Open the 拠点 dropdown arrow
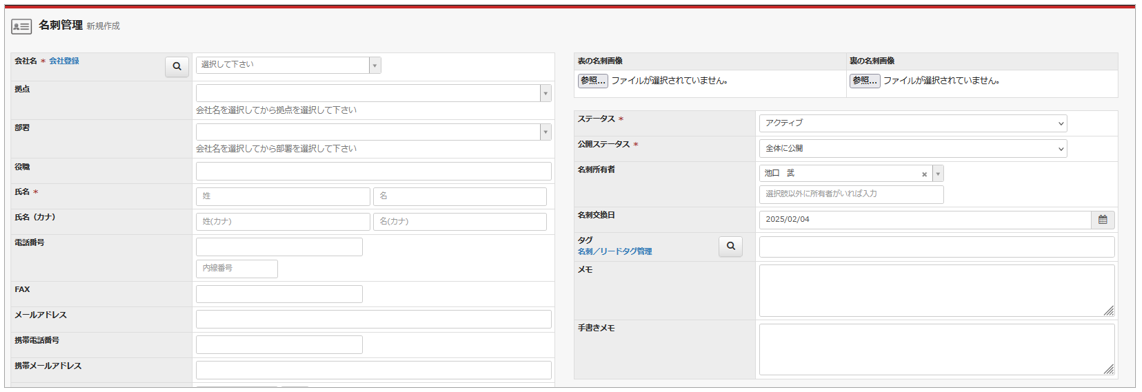This screenshot has width=1142, height=392. [x=546, y=93]
